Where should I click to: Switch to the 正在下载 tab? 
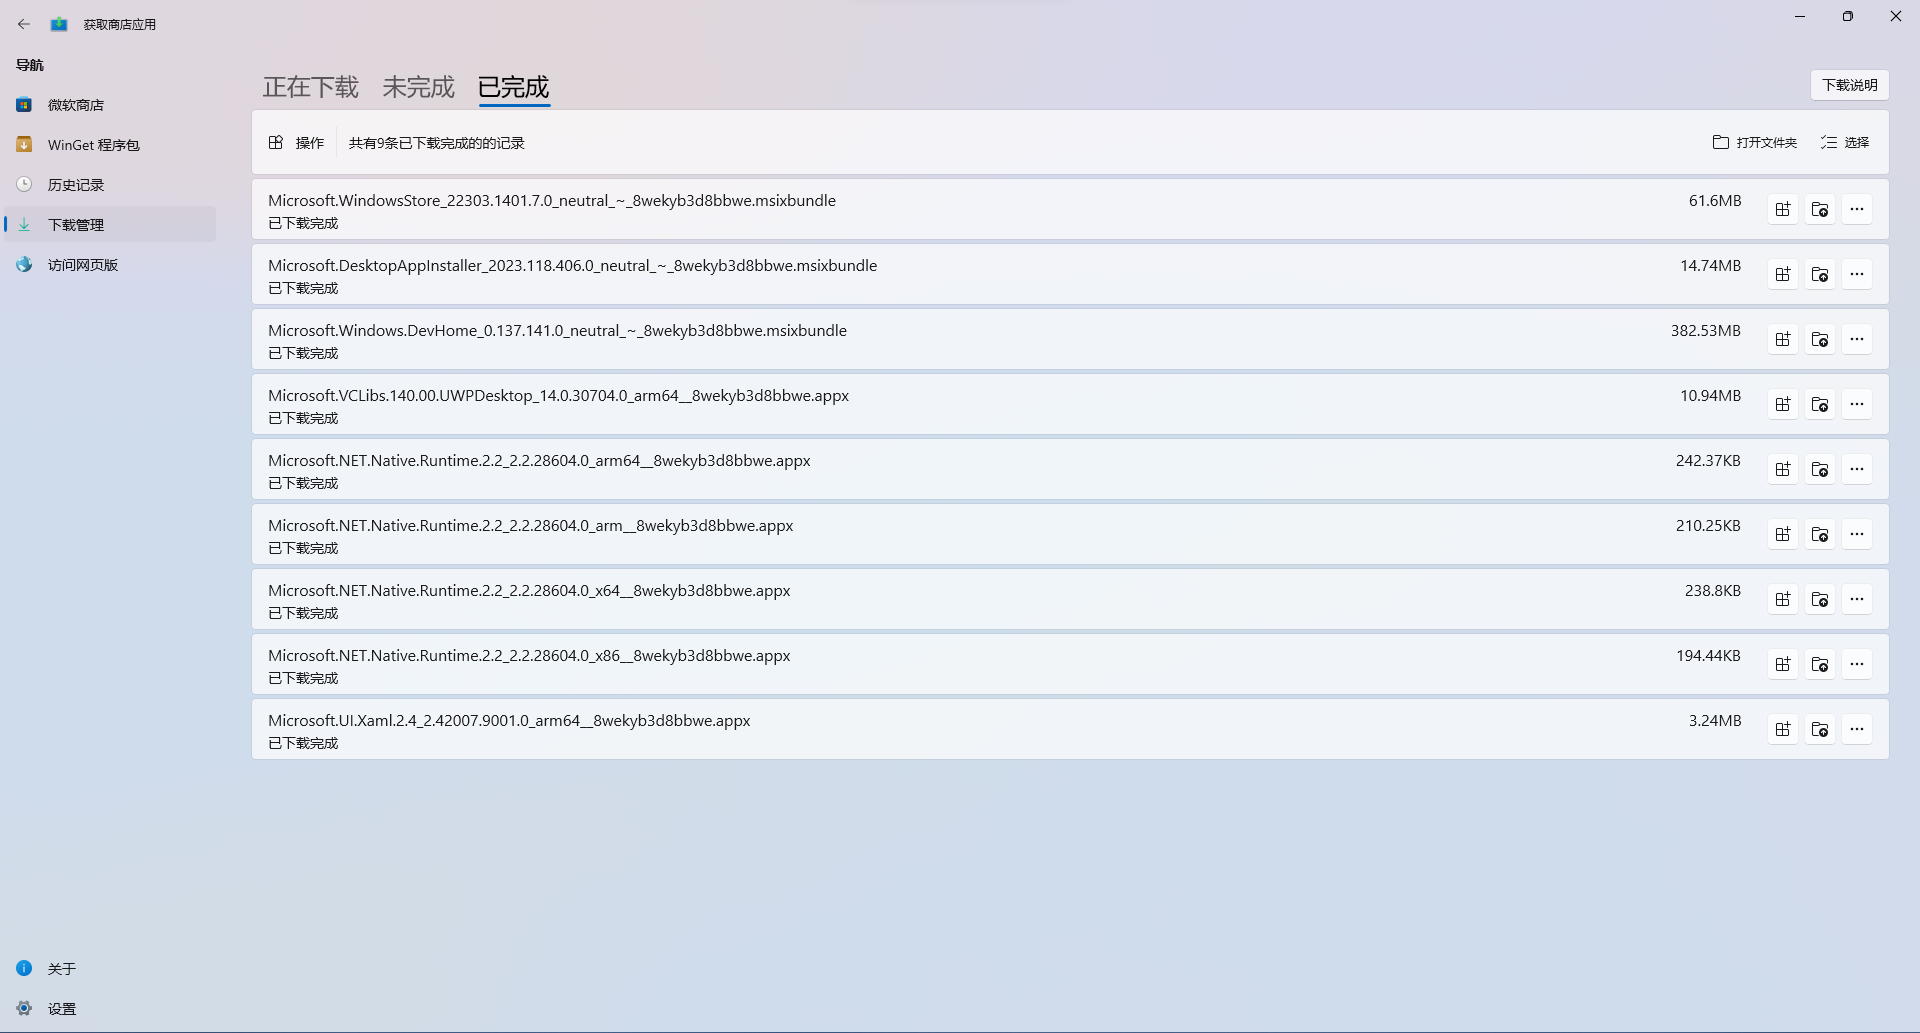click(310, 87)
